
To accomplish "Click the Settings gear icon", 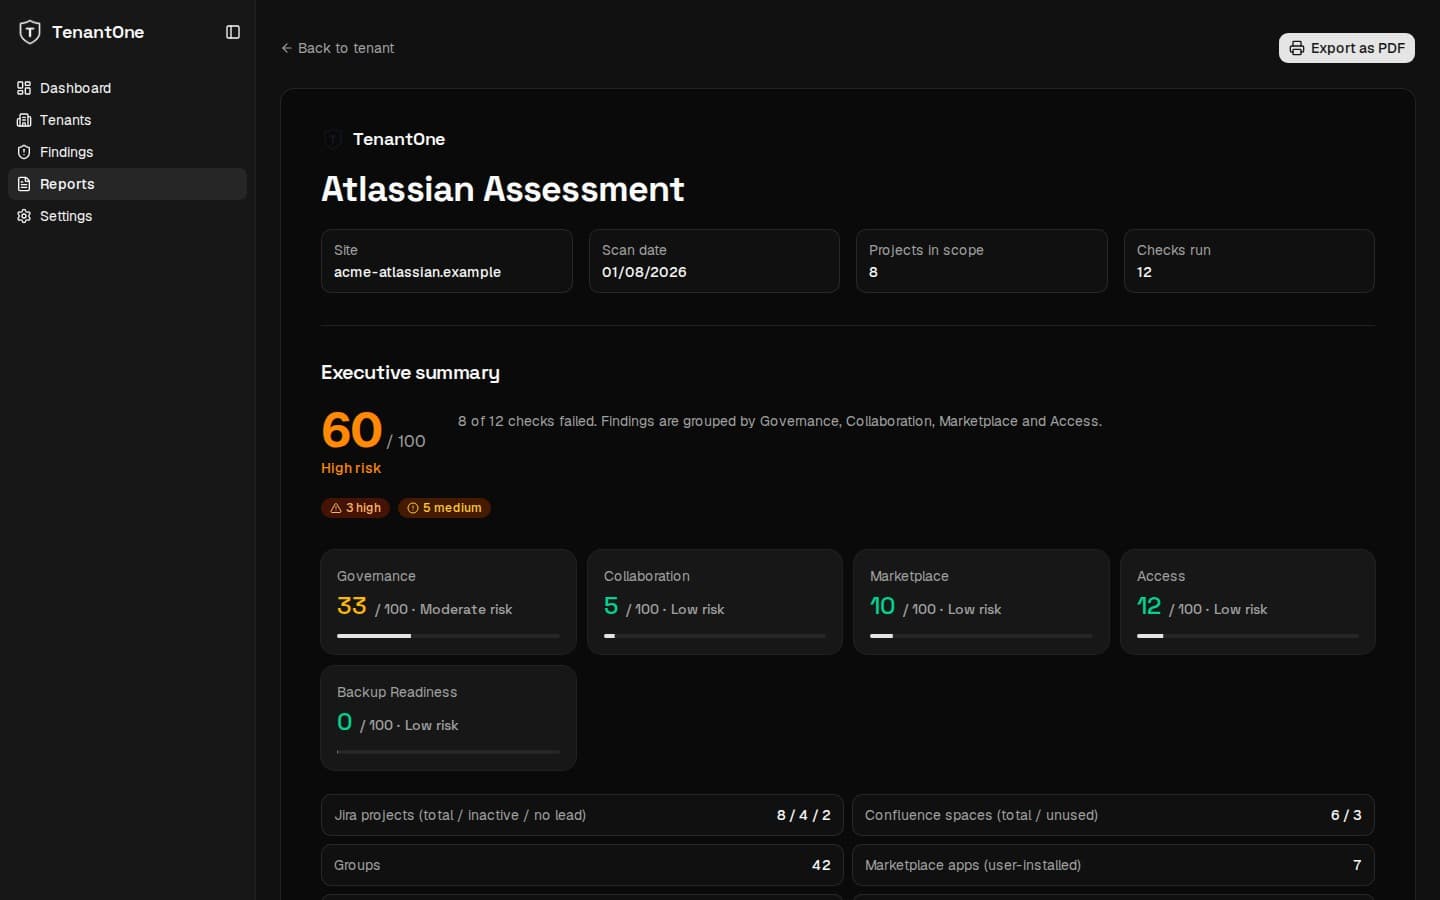I will coord(24,216).
